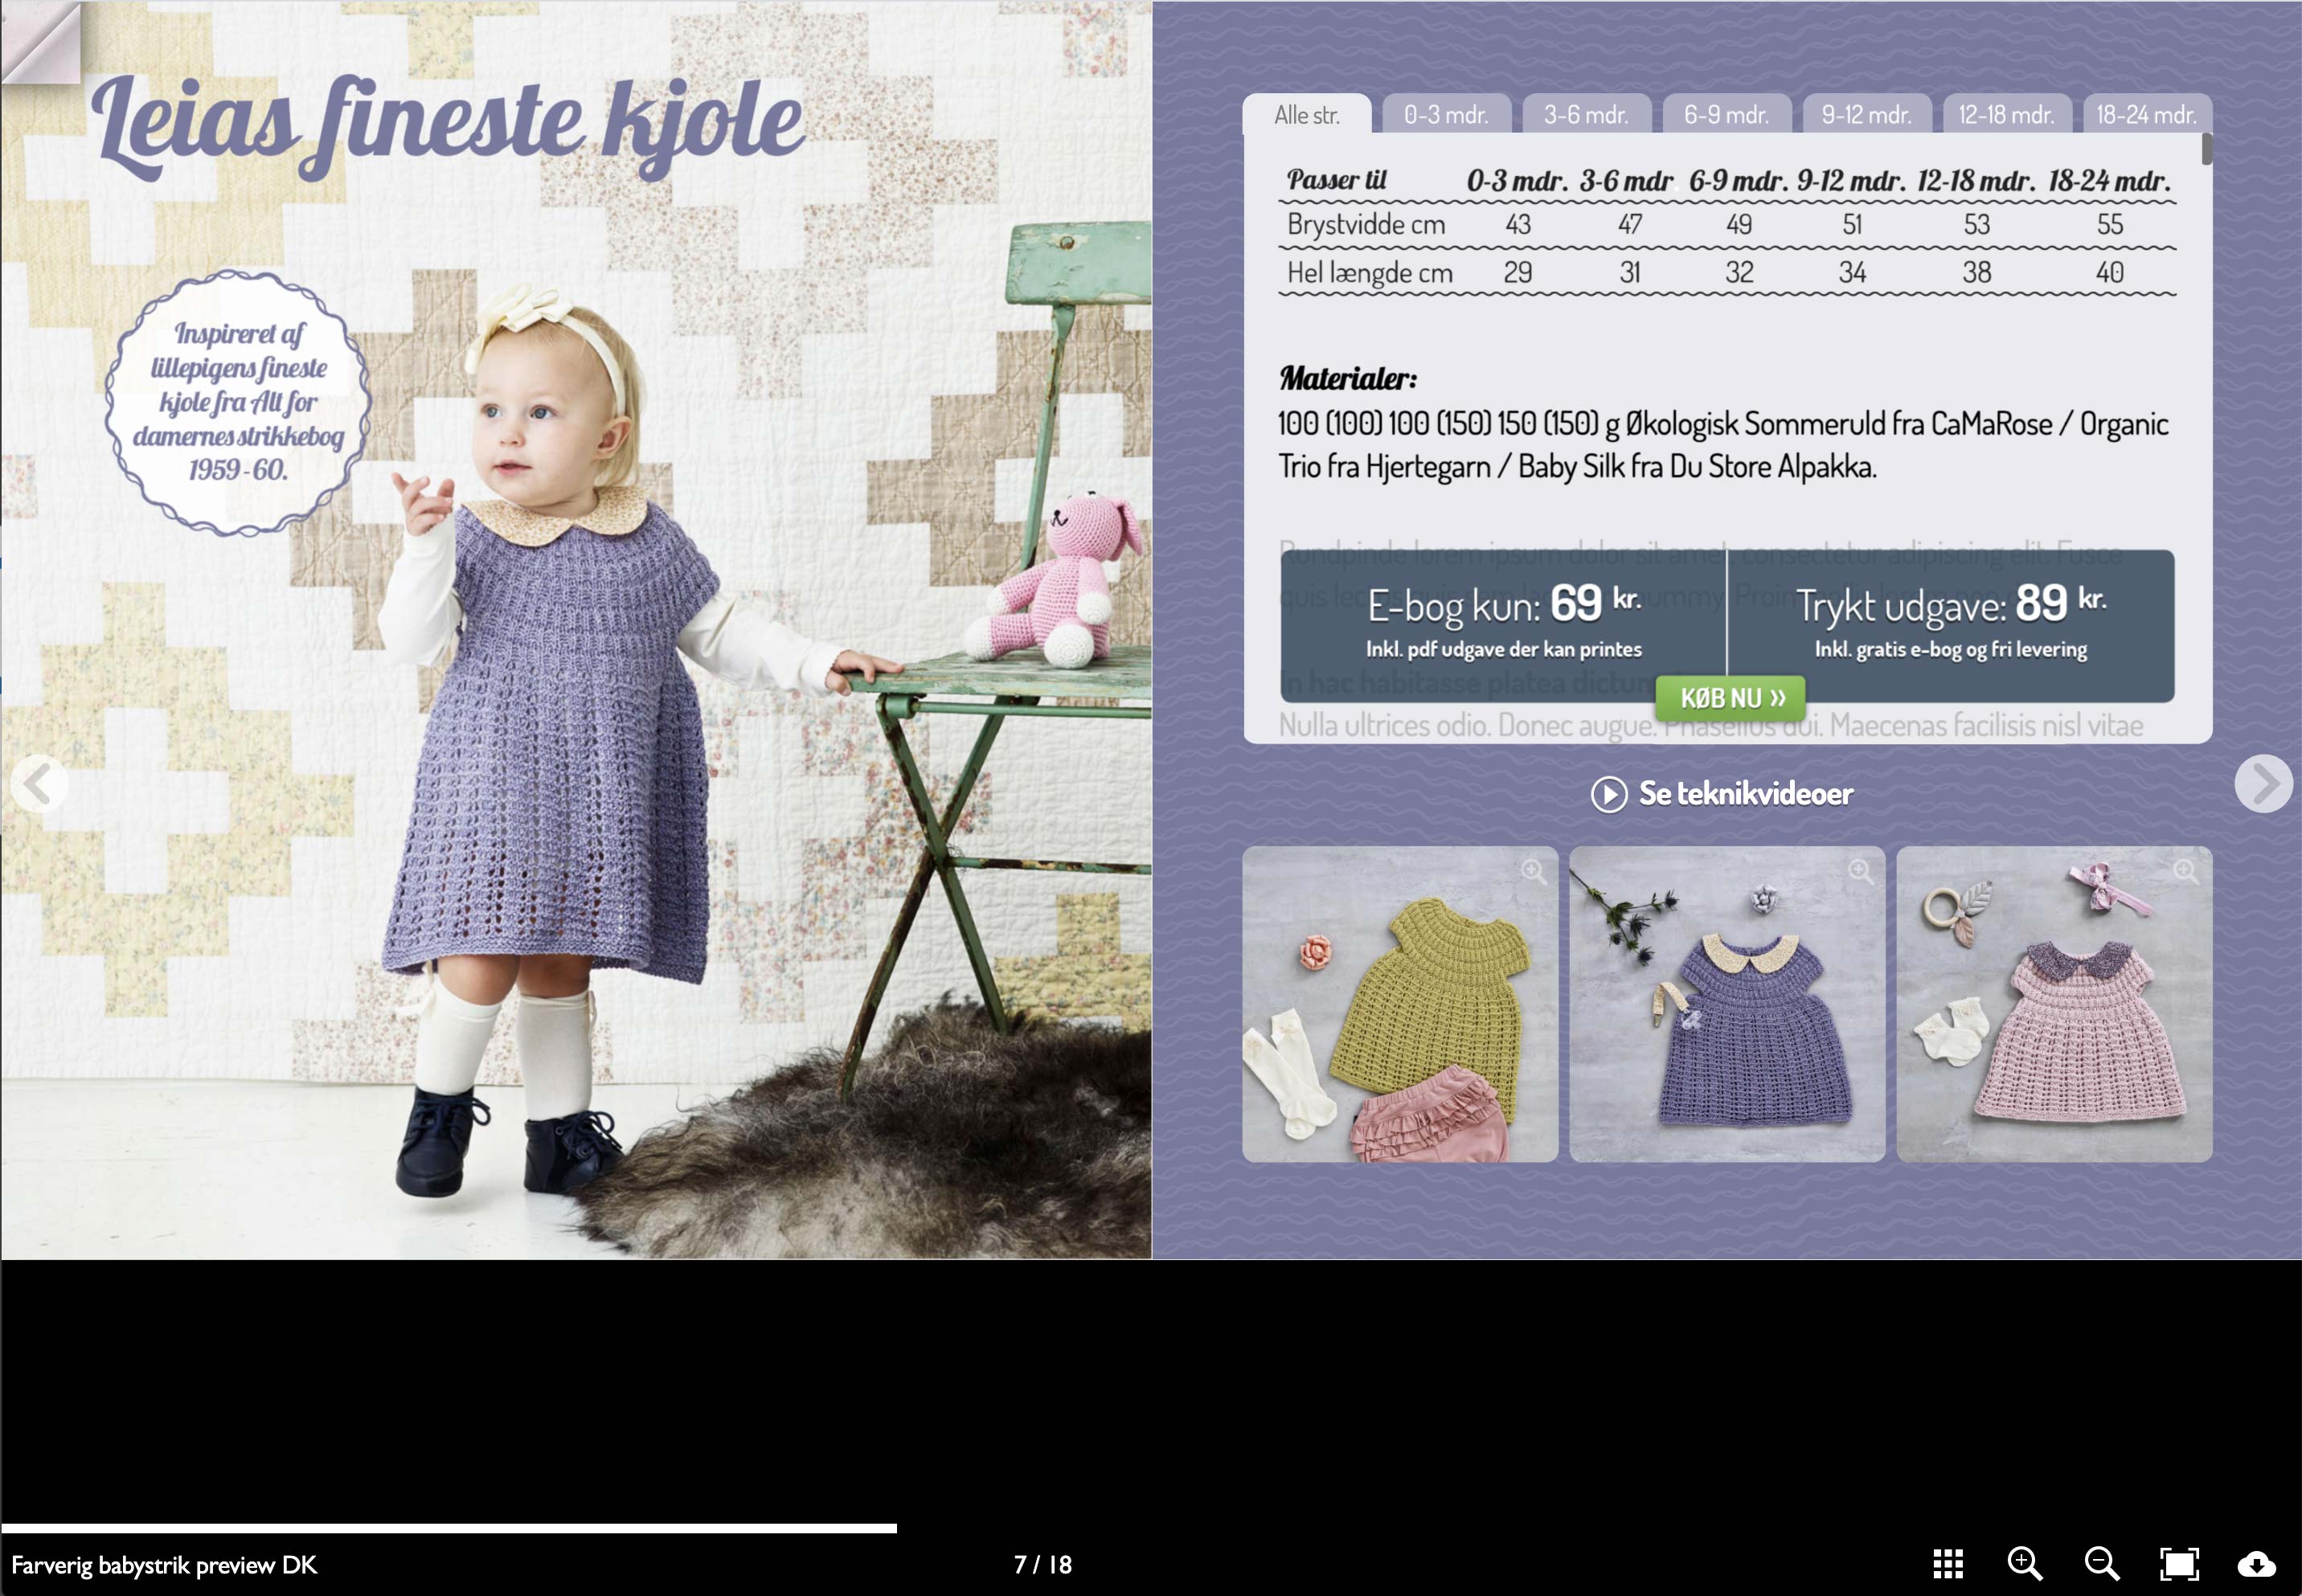Click the page progress bar
The width and height of the screenshot is (2302, 1596).
[x=448, y=1528]
